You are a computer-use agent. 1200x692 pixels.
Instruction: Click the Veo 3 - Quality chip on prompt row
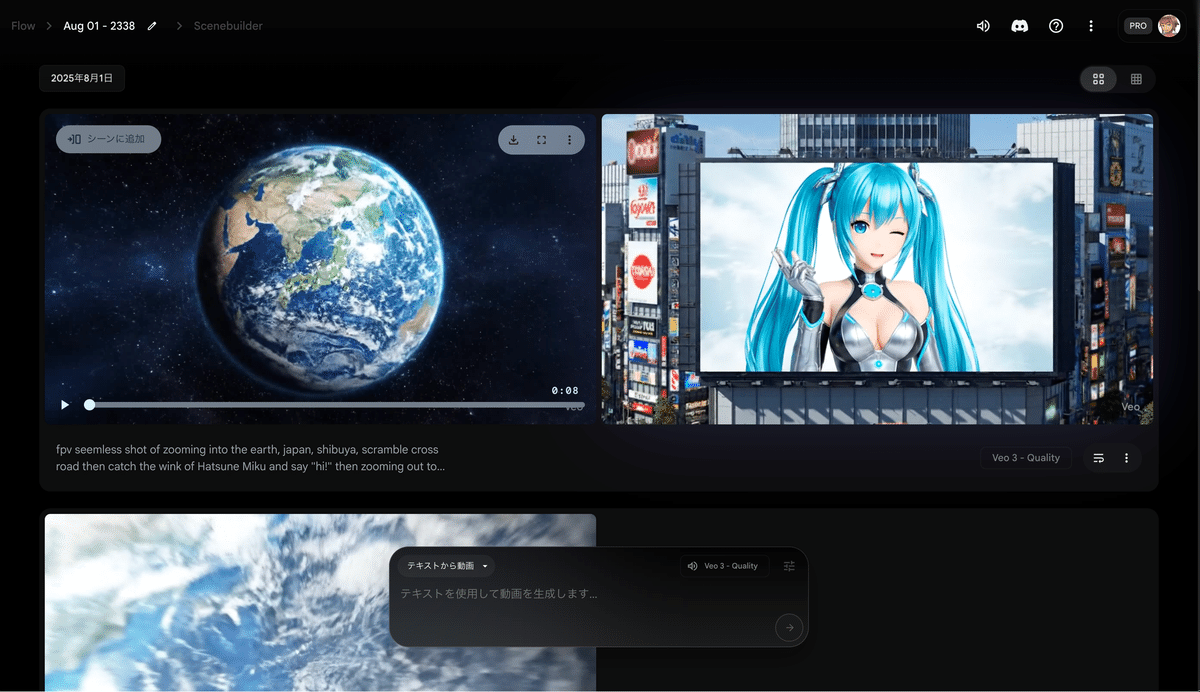1025,458
